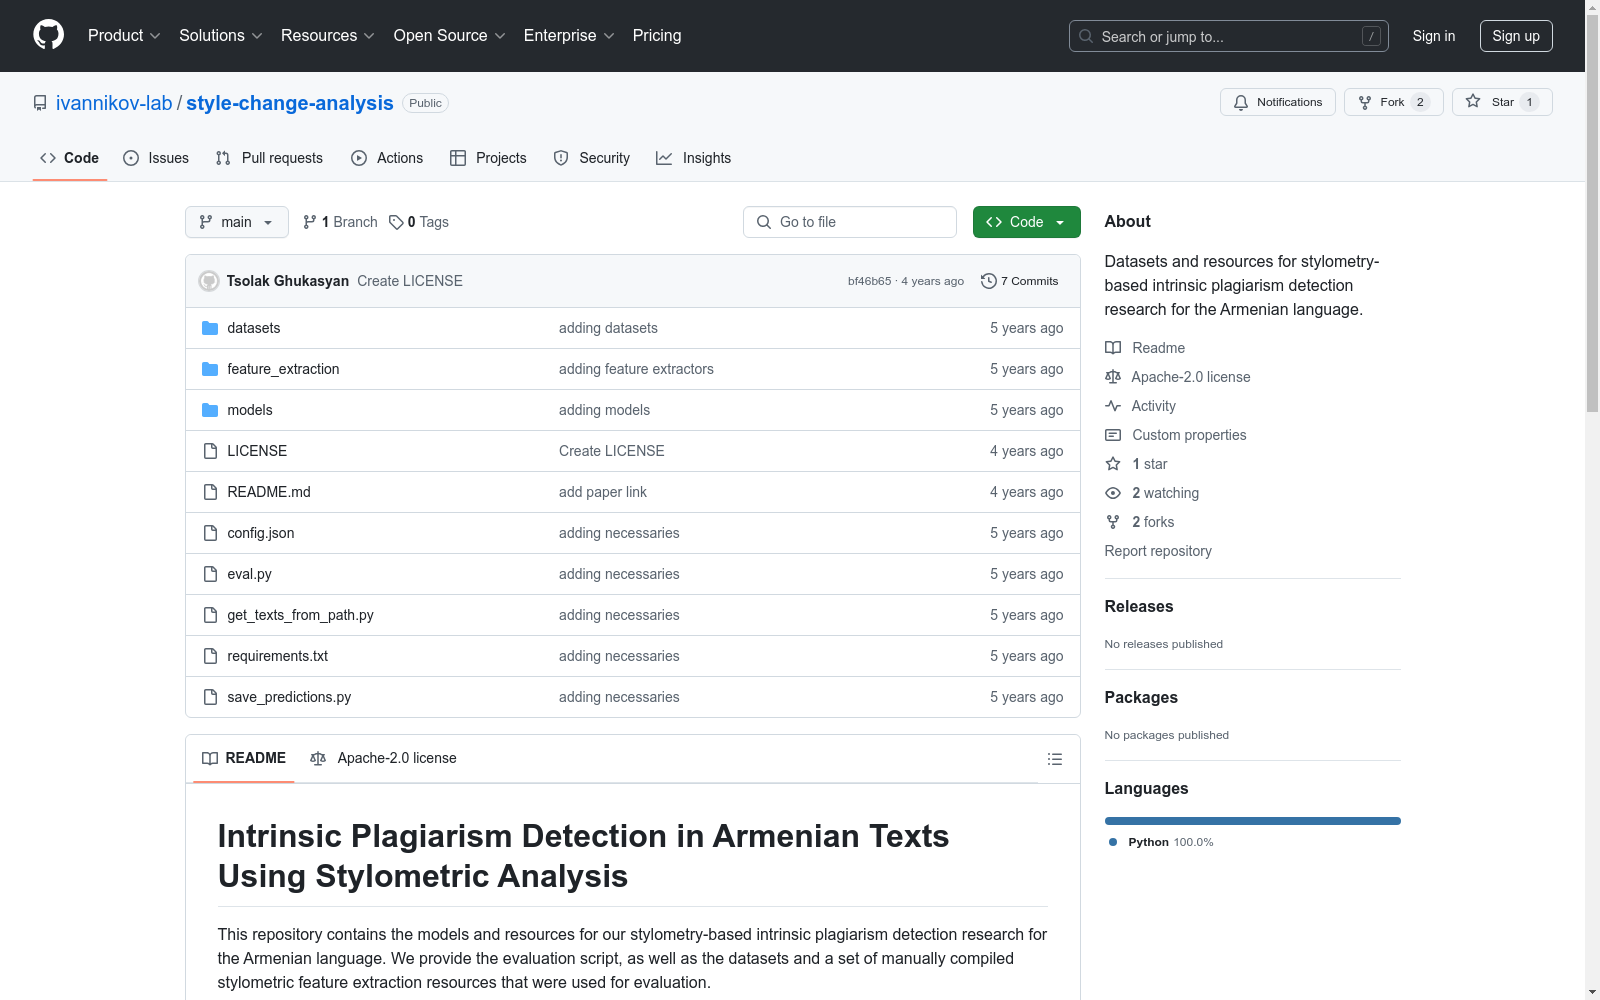Screen dimensions: 1600x1000
Task: Select the README tab in file viewer
Action: 244,758
